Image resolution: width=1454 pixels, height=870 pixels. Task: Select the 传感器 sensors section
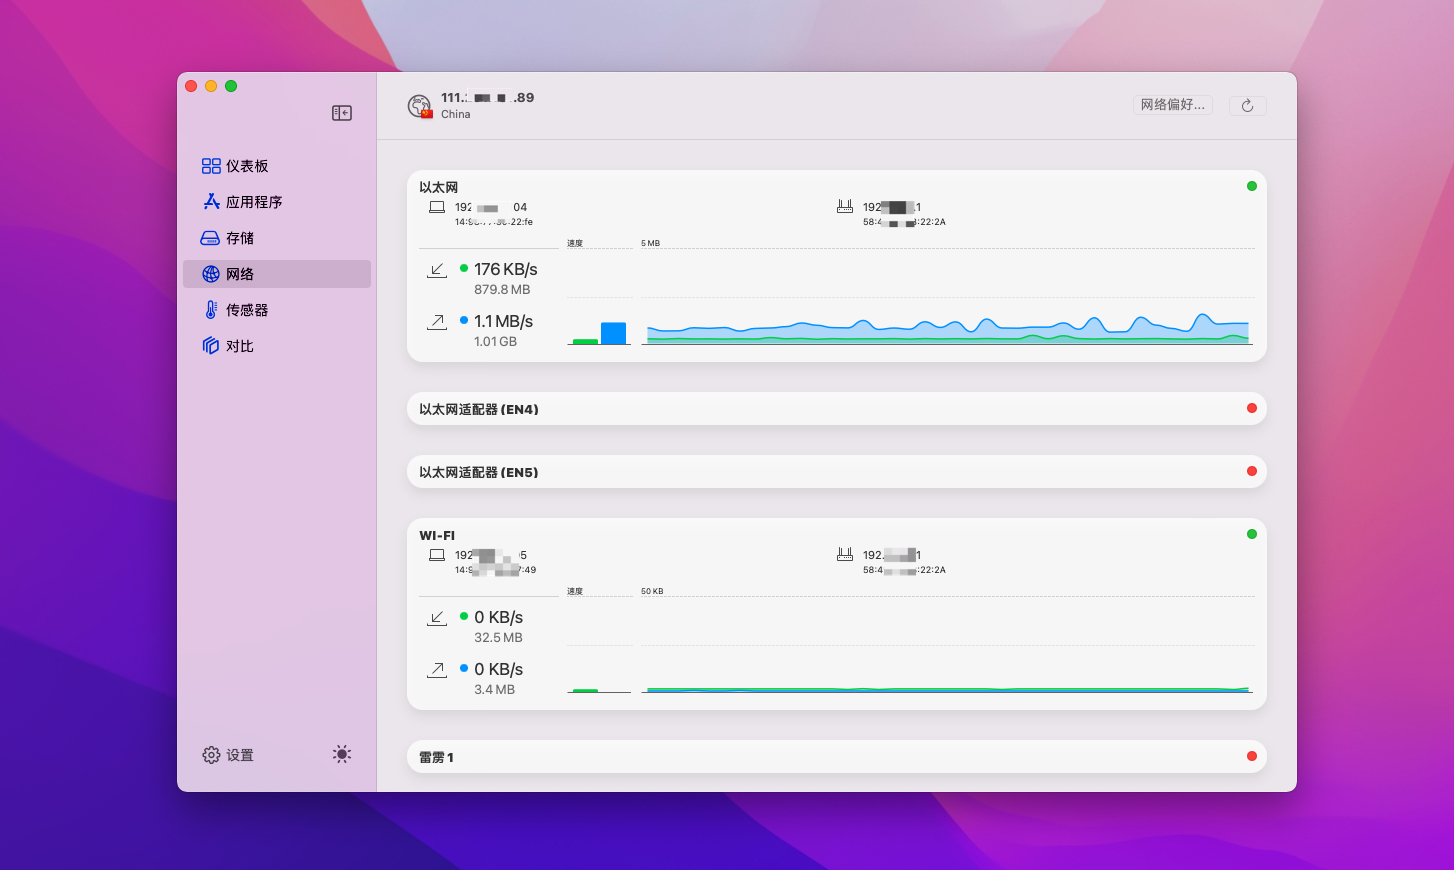(236, 310)
